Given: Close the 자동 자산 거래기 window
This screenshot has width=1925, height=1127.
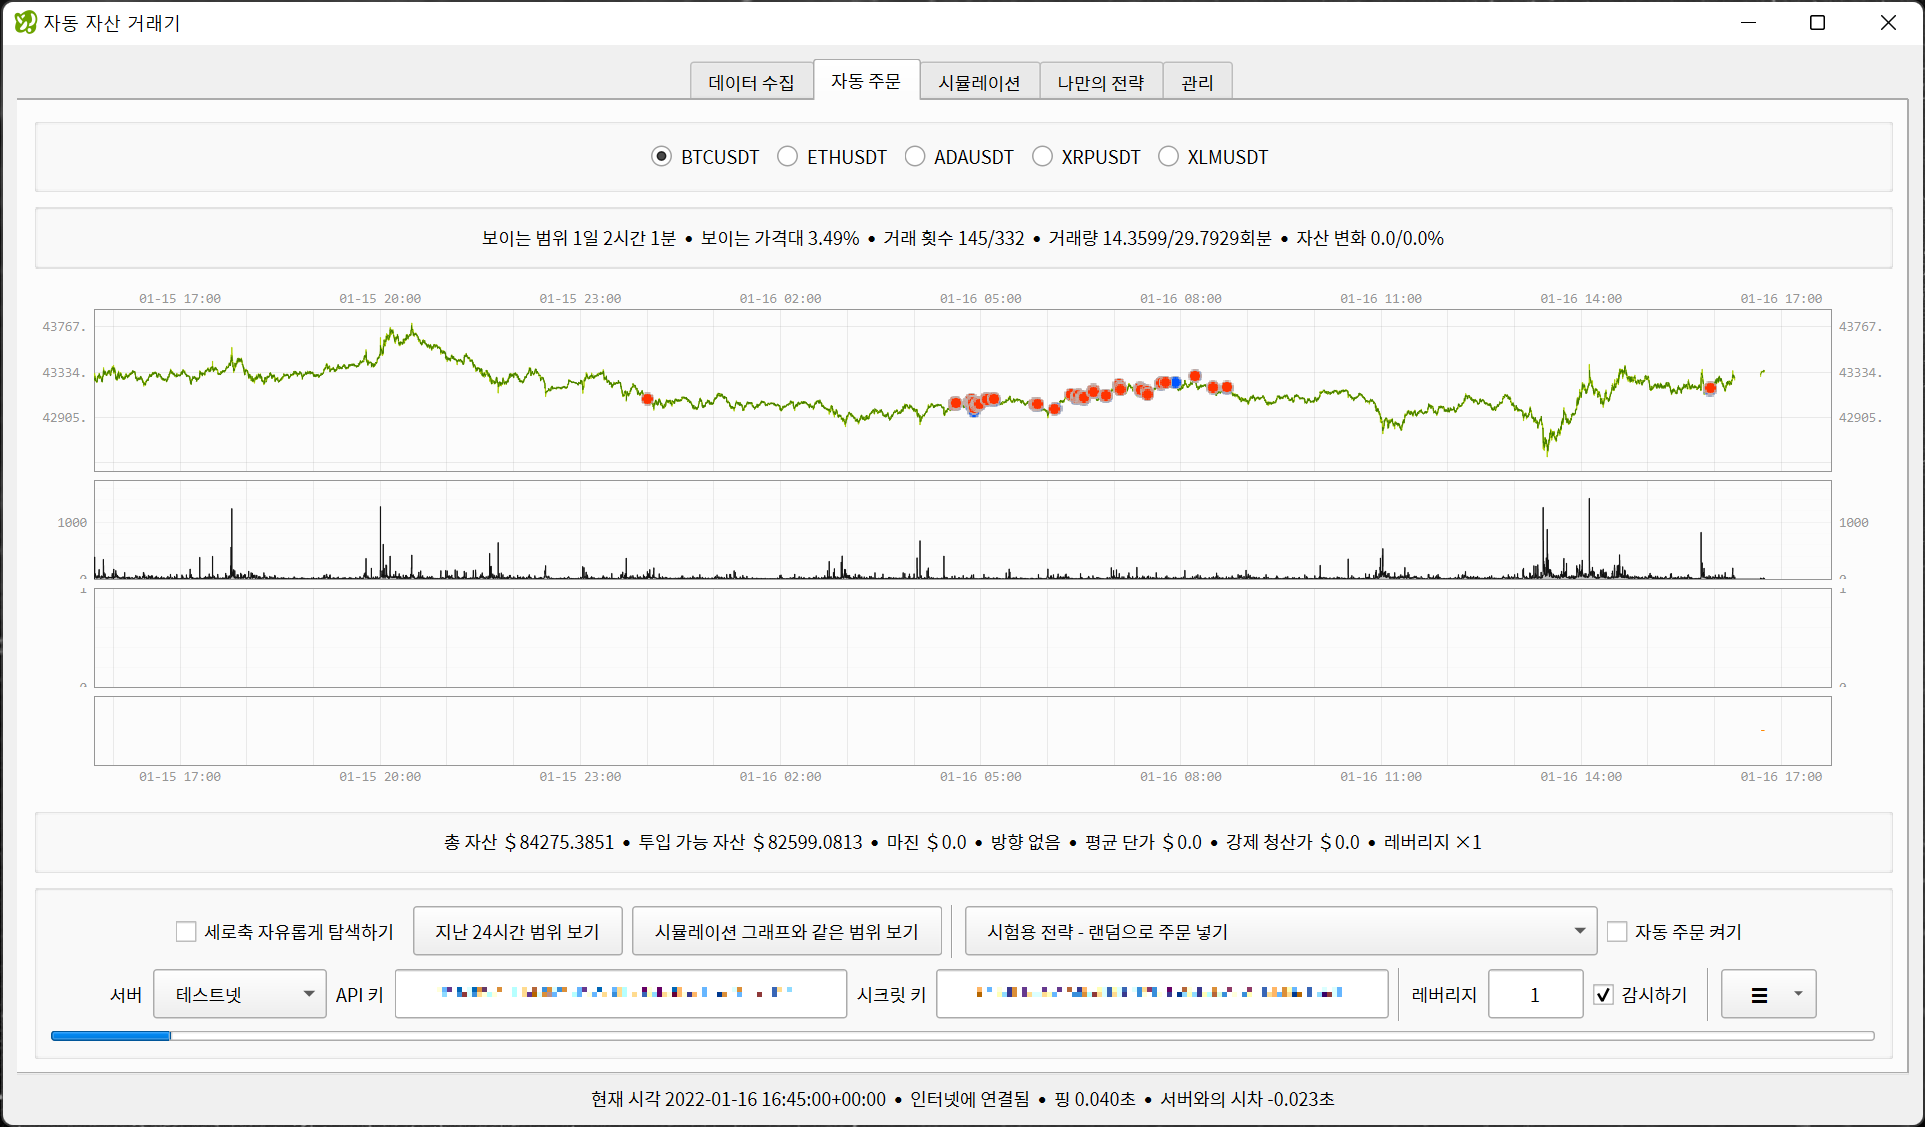Looking at the screenshot, I should pyautogui.click(x=1887, y=22).
